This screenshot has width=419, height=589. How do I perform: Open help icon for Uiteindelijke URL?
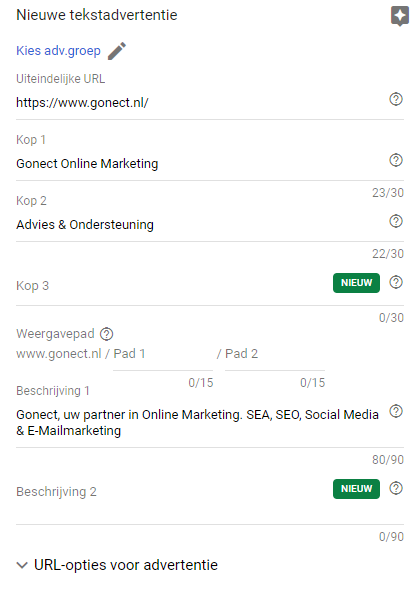tap(396, 99)
